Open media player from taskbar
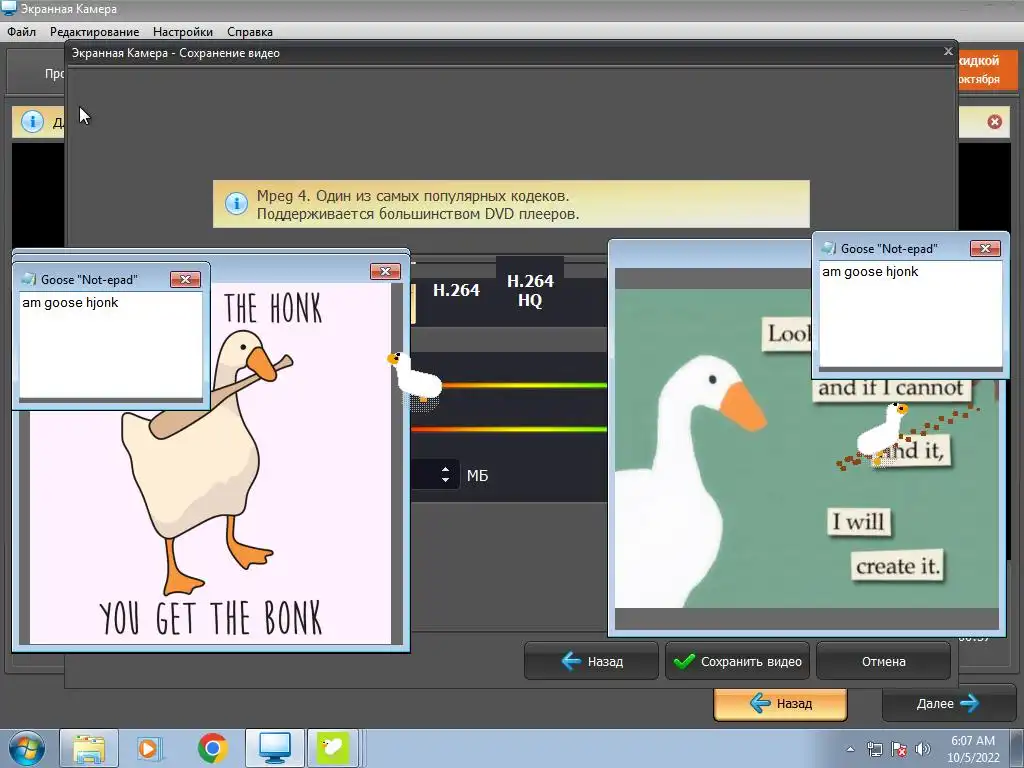This screenshot has height=768, width=1024. [150, 748]
